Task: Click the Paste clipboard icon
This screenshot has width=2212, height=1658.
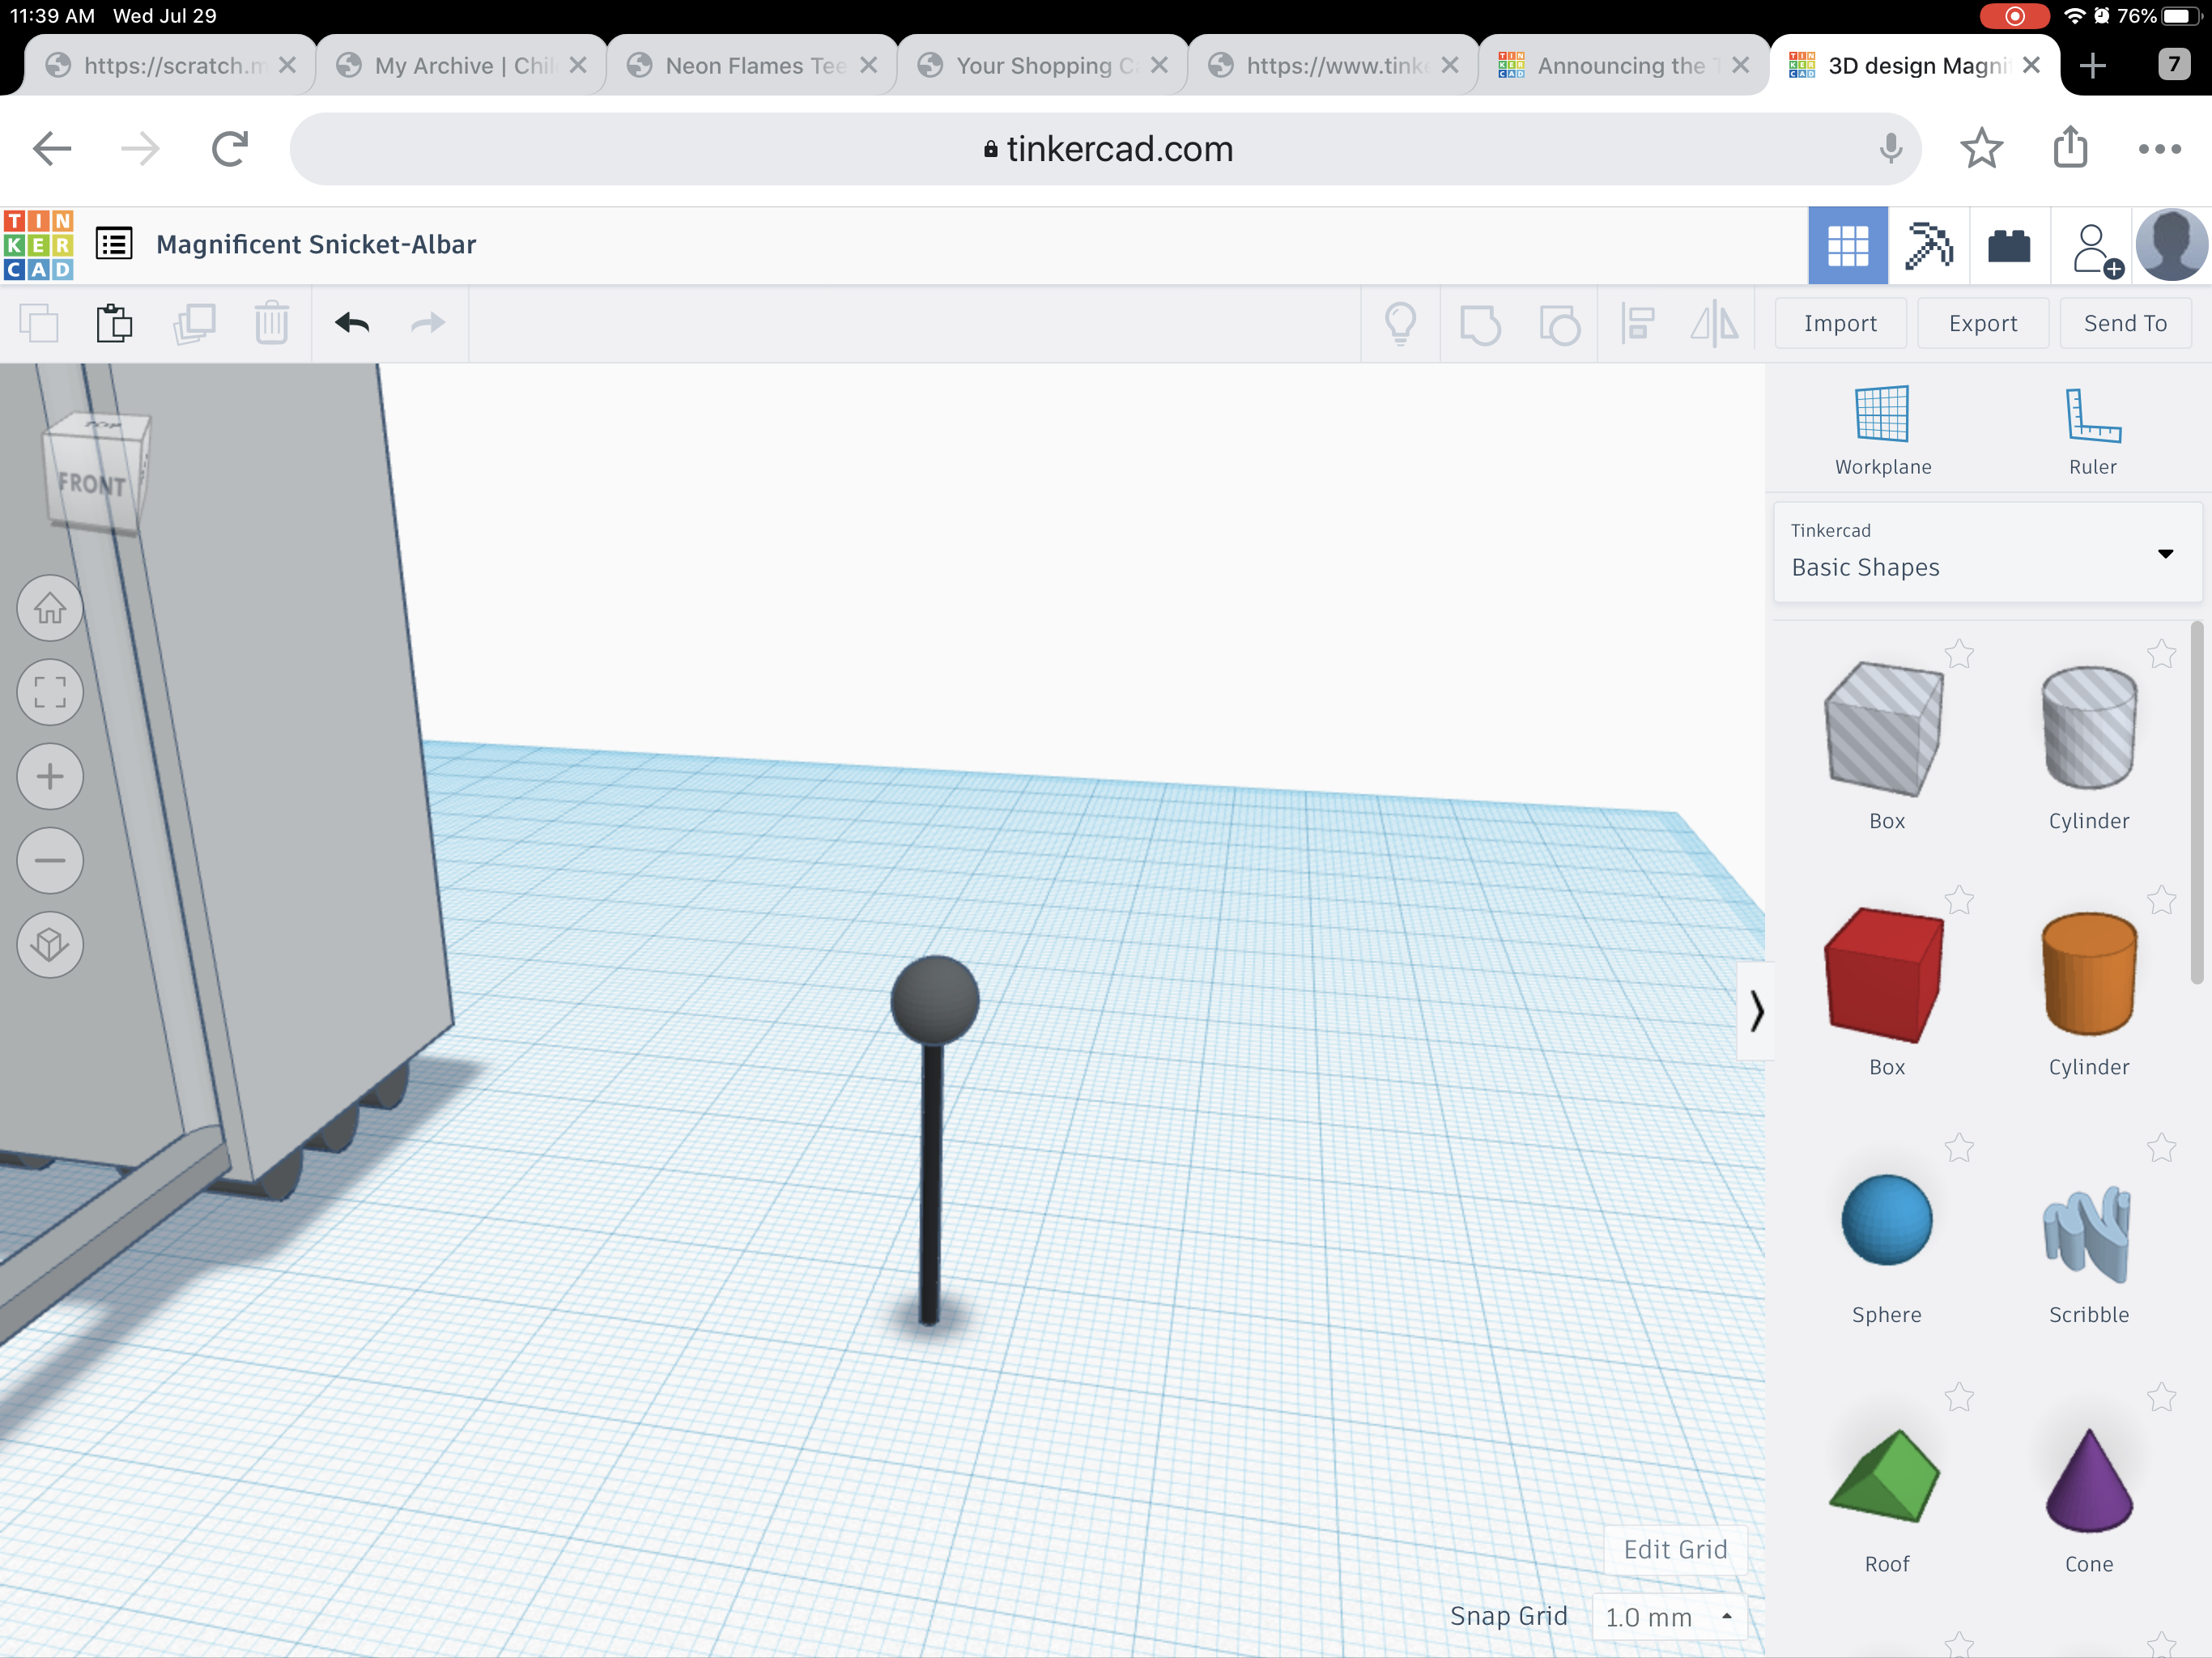Action: coord(114,323)
